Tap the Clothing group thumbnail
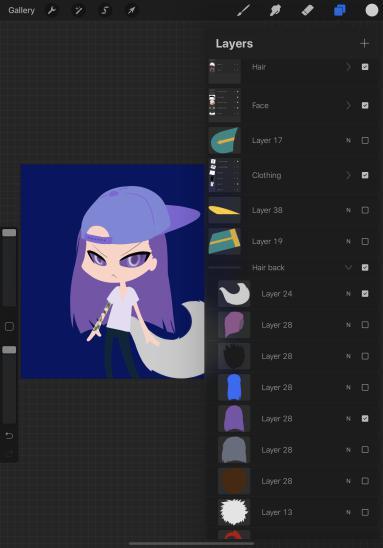This screenshot has width=383, height=548. click(224, 175)
